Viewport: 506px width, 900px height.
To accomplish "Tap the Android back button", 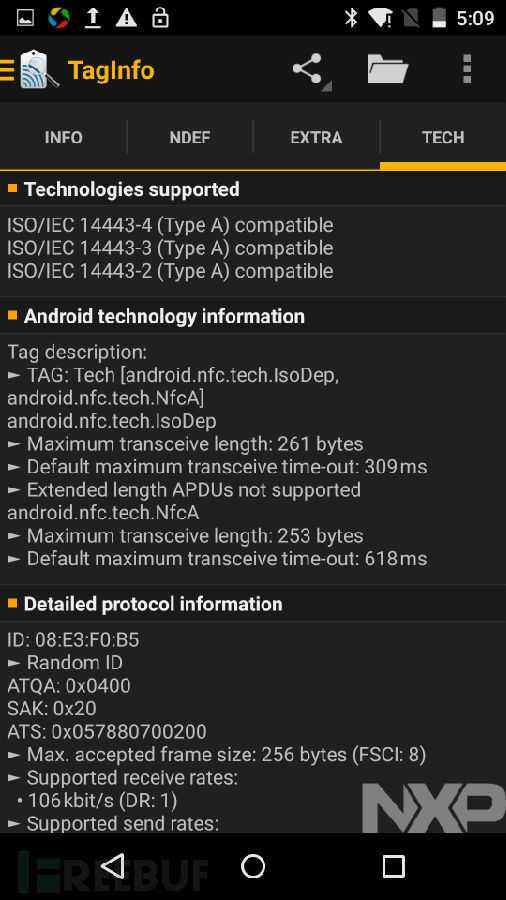I will tap(113, 866).
